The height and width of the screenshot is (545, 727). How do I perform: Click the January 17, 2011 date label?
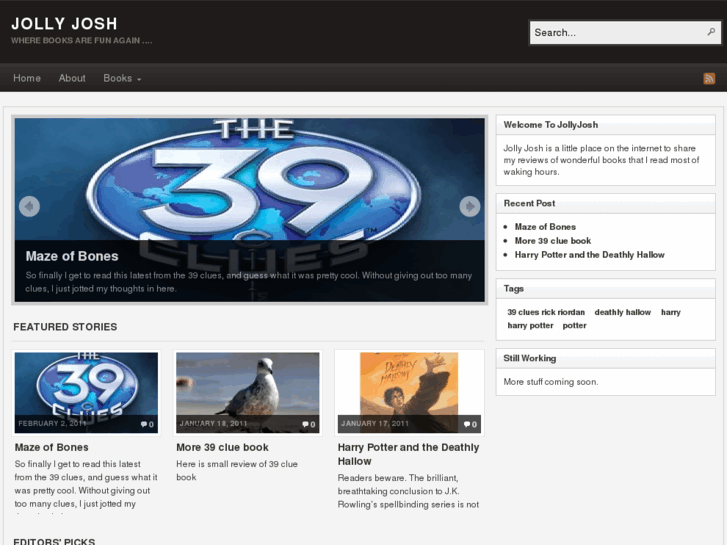click(375, 423)
